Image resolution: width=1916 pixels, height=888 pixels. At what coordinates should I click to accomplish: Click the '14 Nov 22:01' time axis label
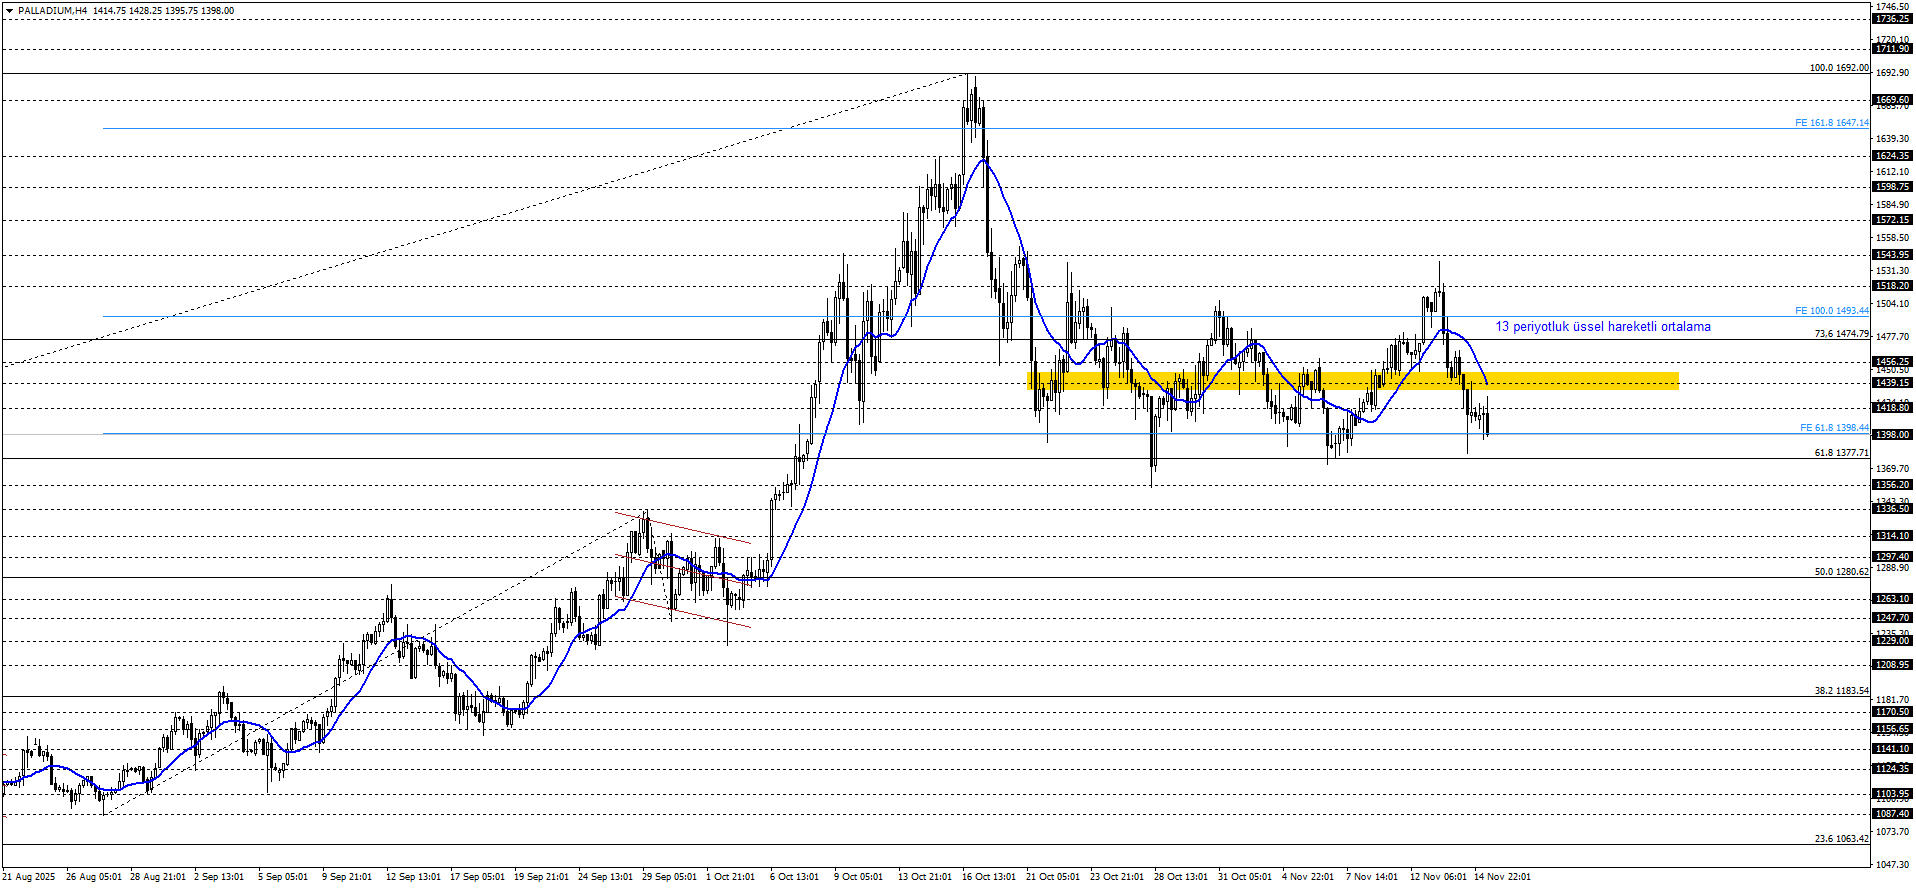[x=1502, y=877]
